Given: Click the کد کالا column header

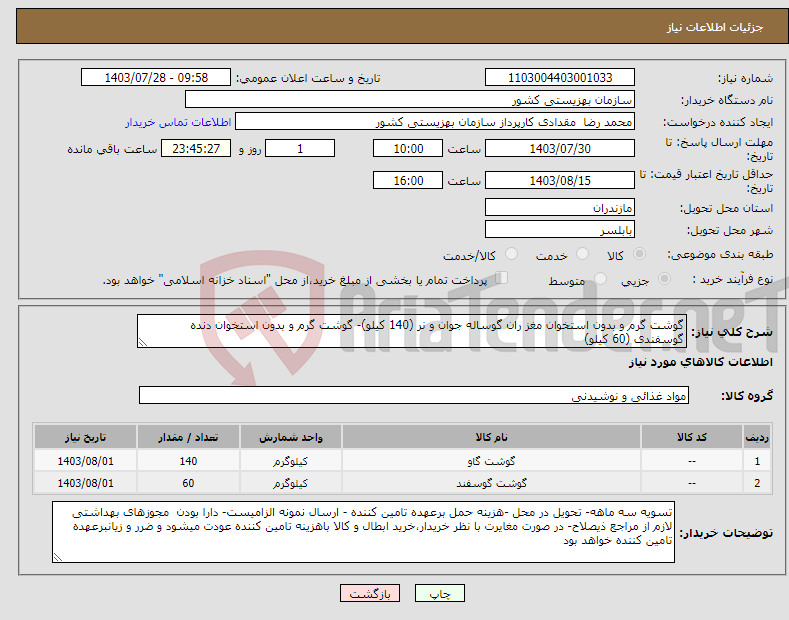Looking at the screenshot, I should tap(692, 437).
